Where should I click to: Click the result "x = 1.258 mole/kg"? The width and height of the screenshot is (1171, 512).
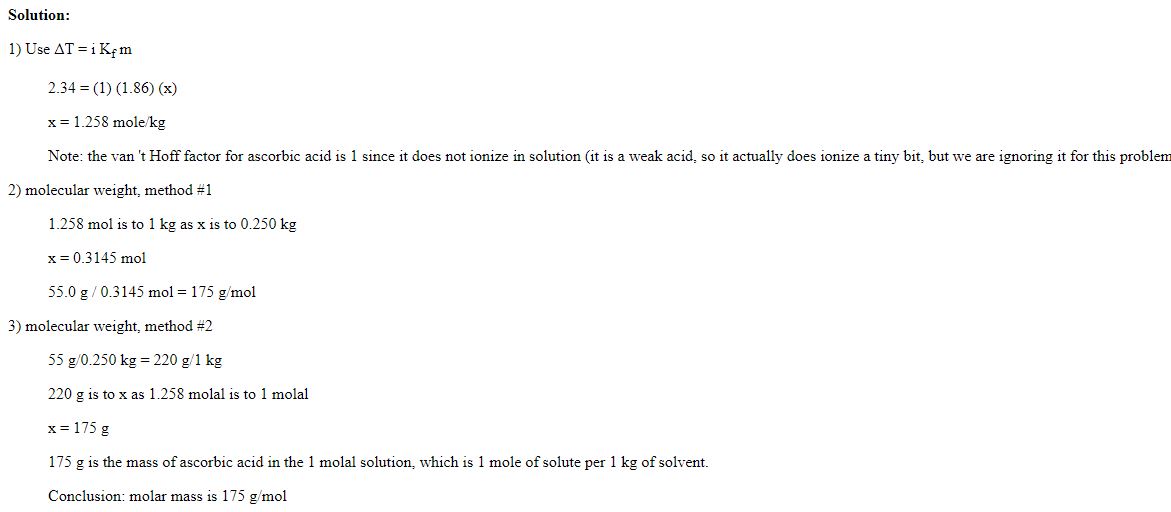click(x=106, y=122)
